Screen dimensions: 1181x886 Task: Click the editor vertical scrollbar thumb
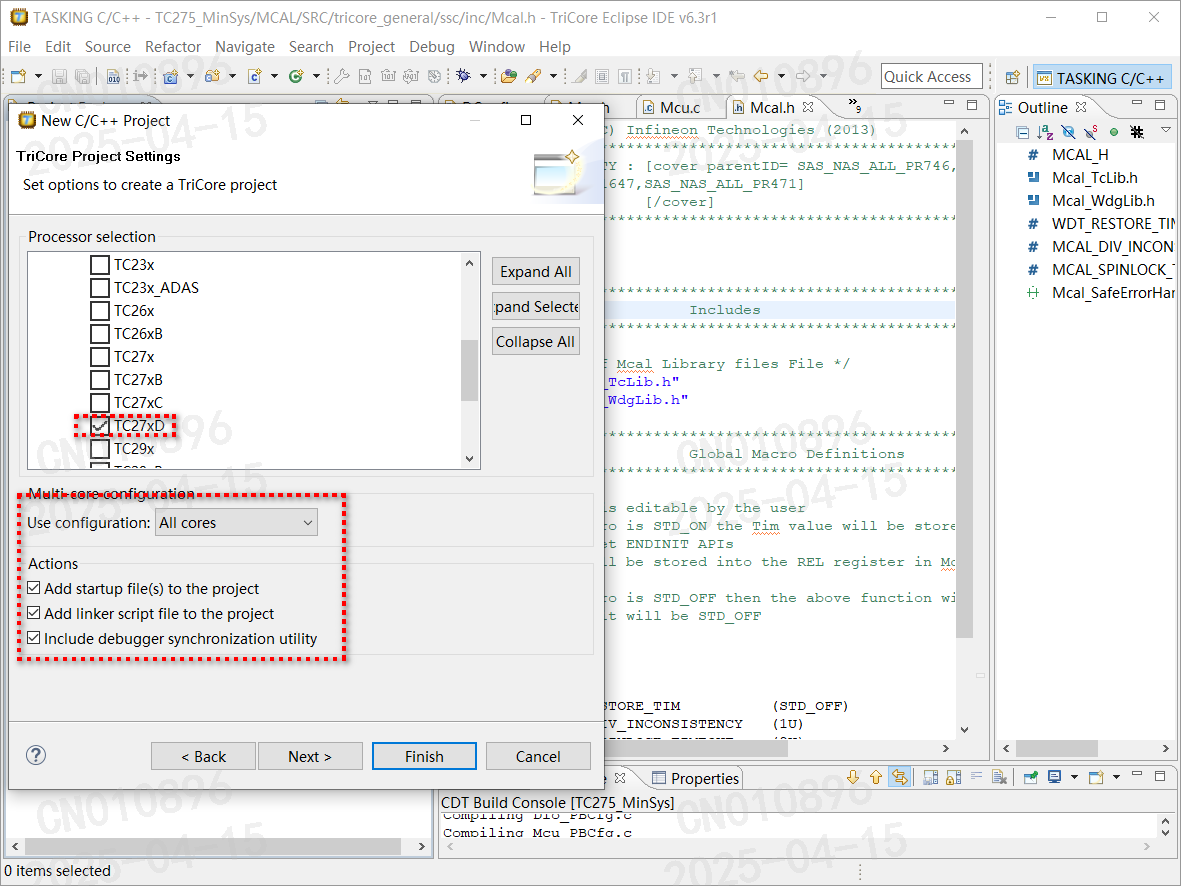click(x=965, y=389)
